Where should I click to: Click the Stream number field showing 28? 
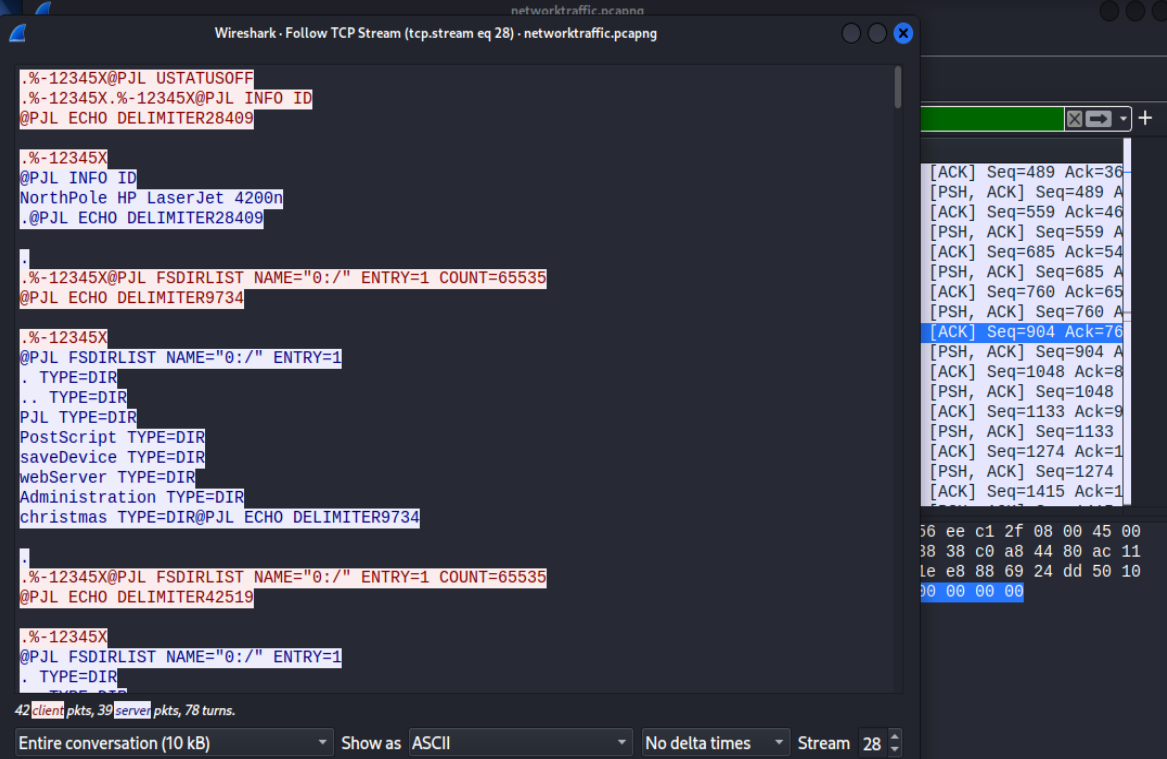(x=872, y=743)
